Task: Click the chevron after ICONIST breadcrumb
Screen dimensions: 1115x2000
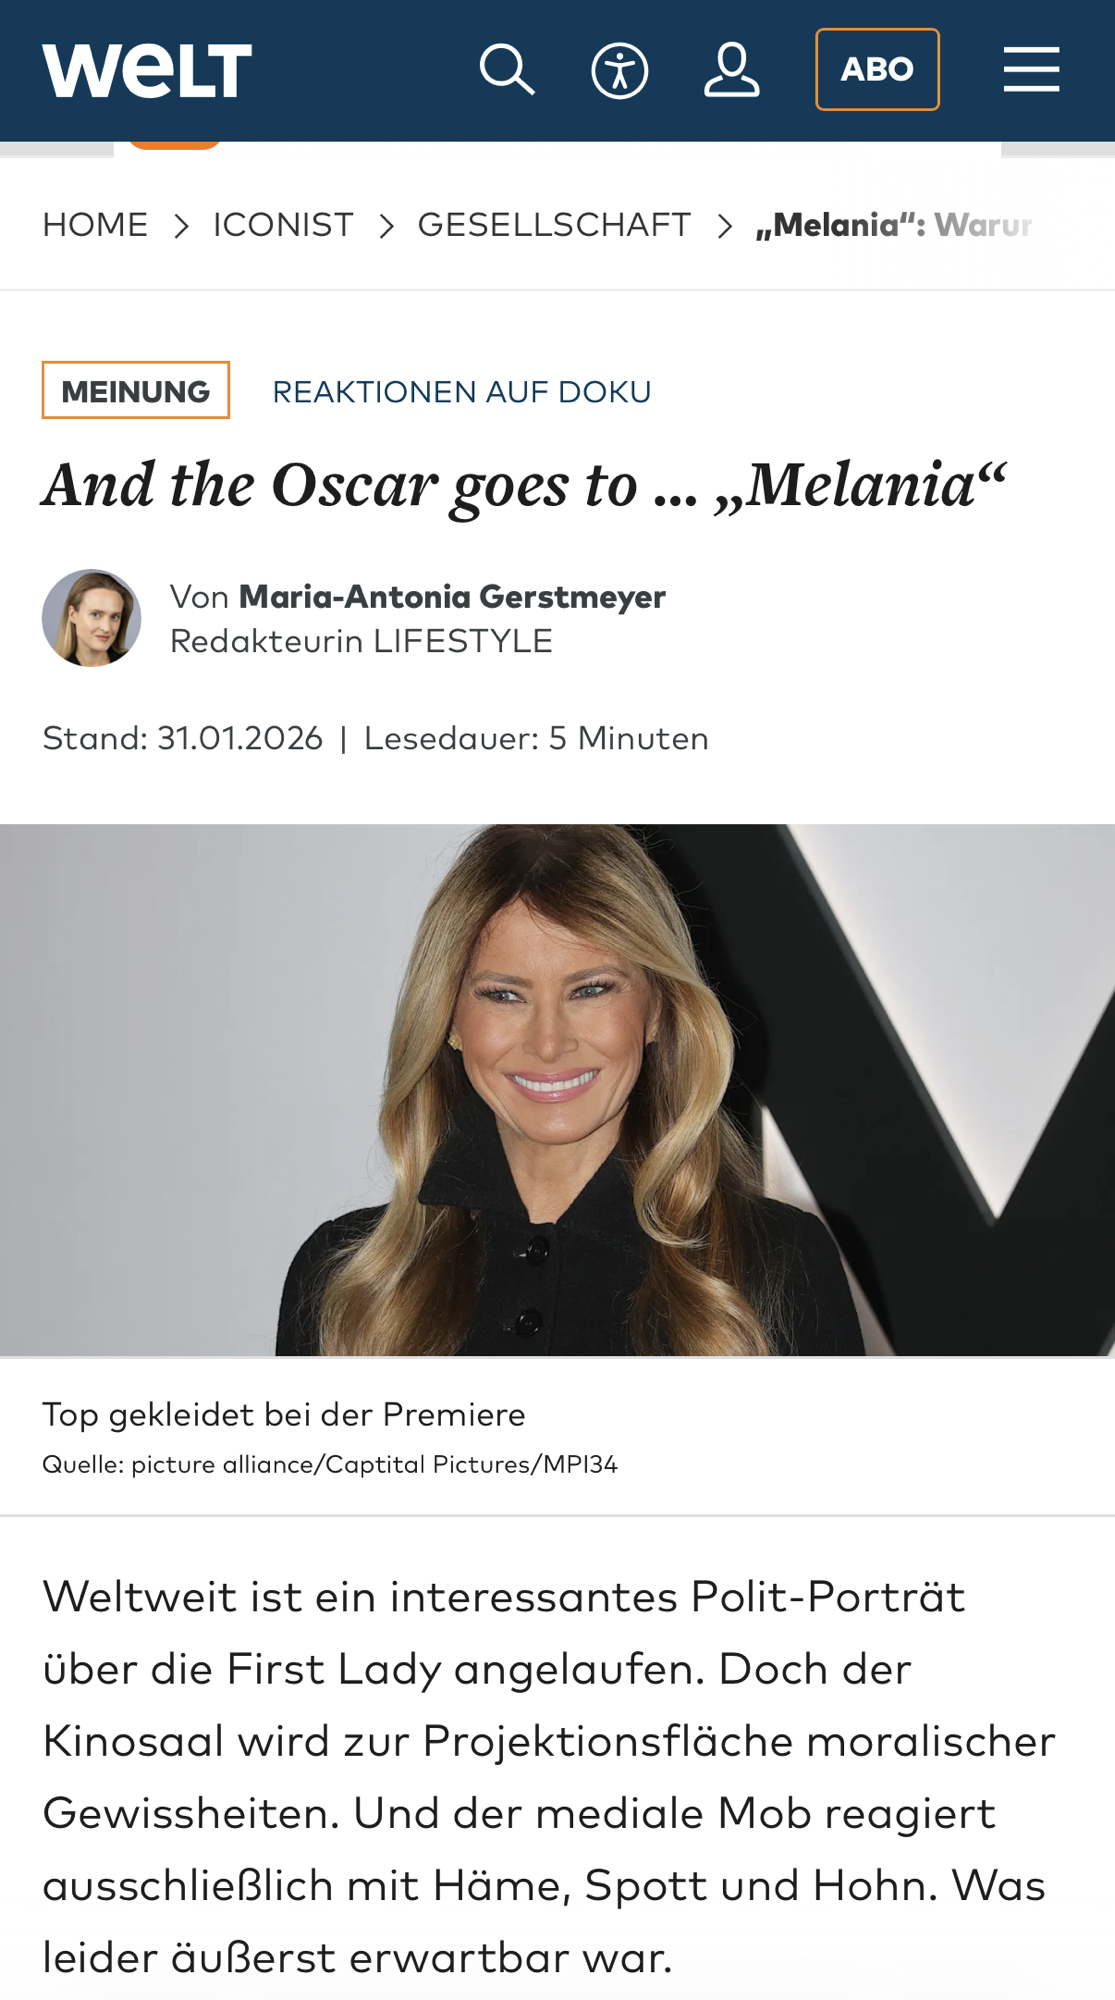Action: [x=386, y=227]
